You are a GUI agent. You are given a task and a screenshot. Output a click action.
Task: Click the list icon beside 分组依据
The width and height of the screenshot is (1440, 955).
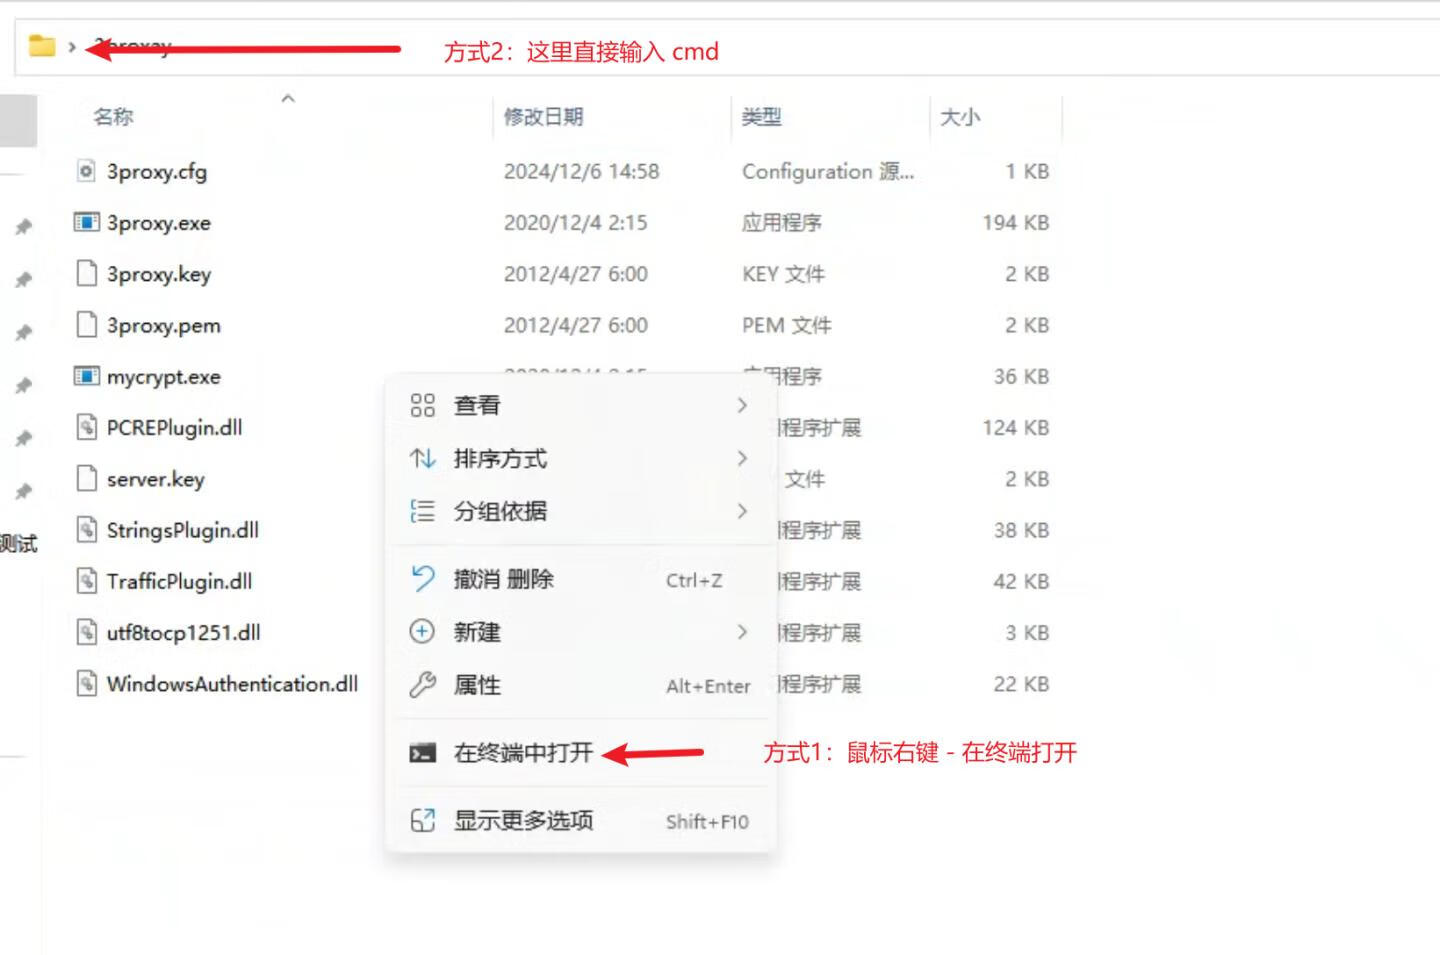(x=423, y=511)
